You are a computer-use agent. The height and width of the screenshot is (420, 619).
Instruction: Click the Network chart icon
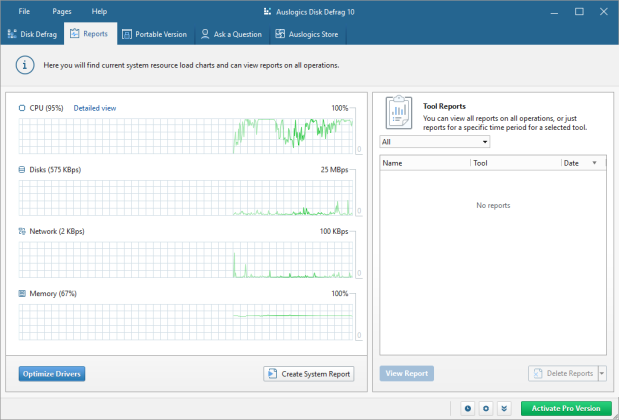22,231
